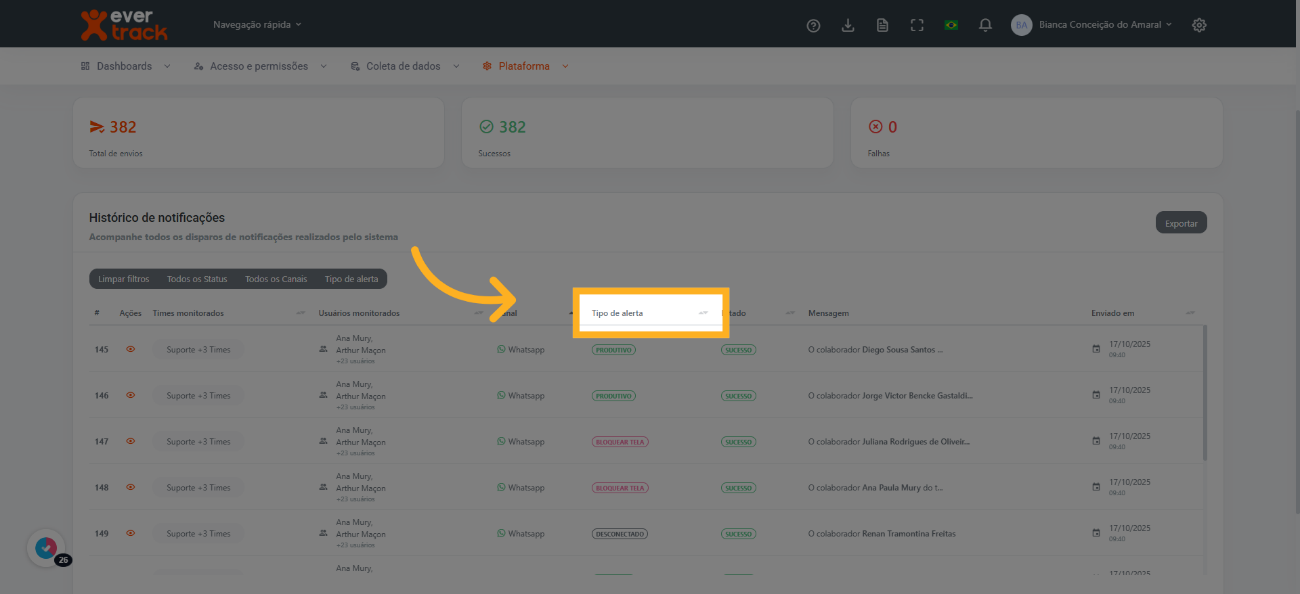This screenshot has height=594, width=1300.
Task: Toggle fullscreen mode icon
Action: click(916, 25)
